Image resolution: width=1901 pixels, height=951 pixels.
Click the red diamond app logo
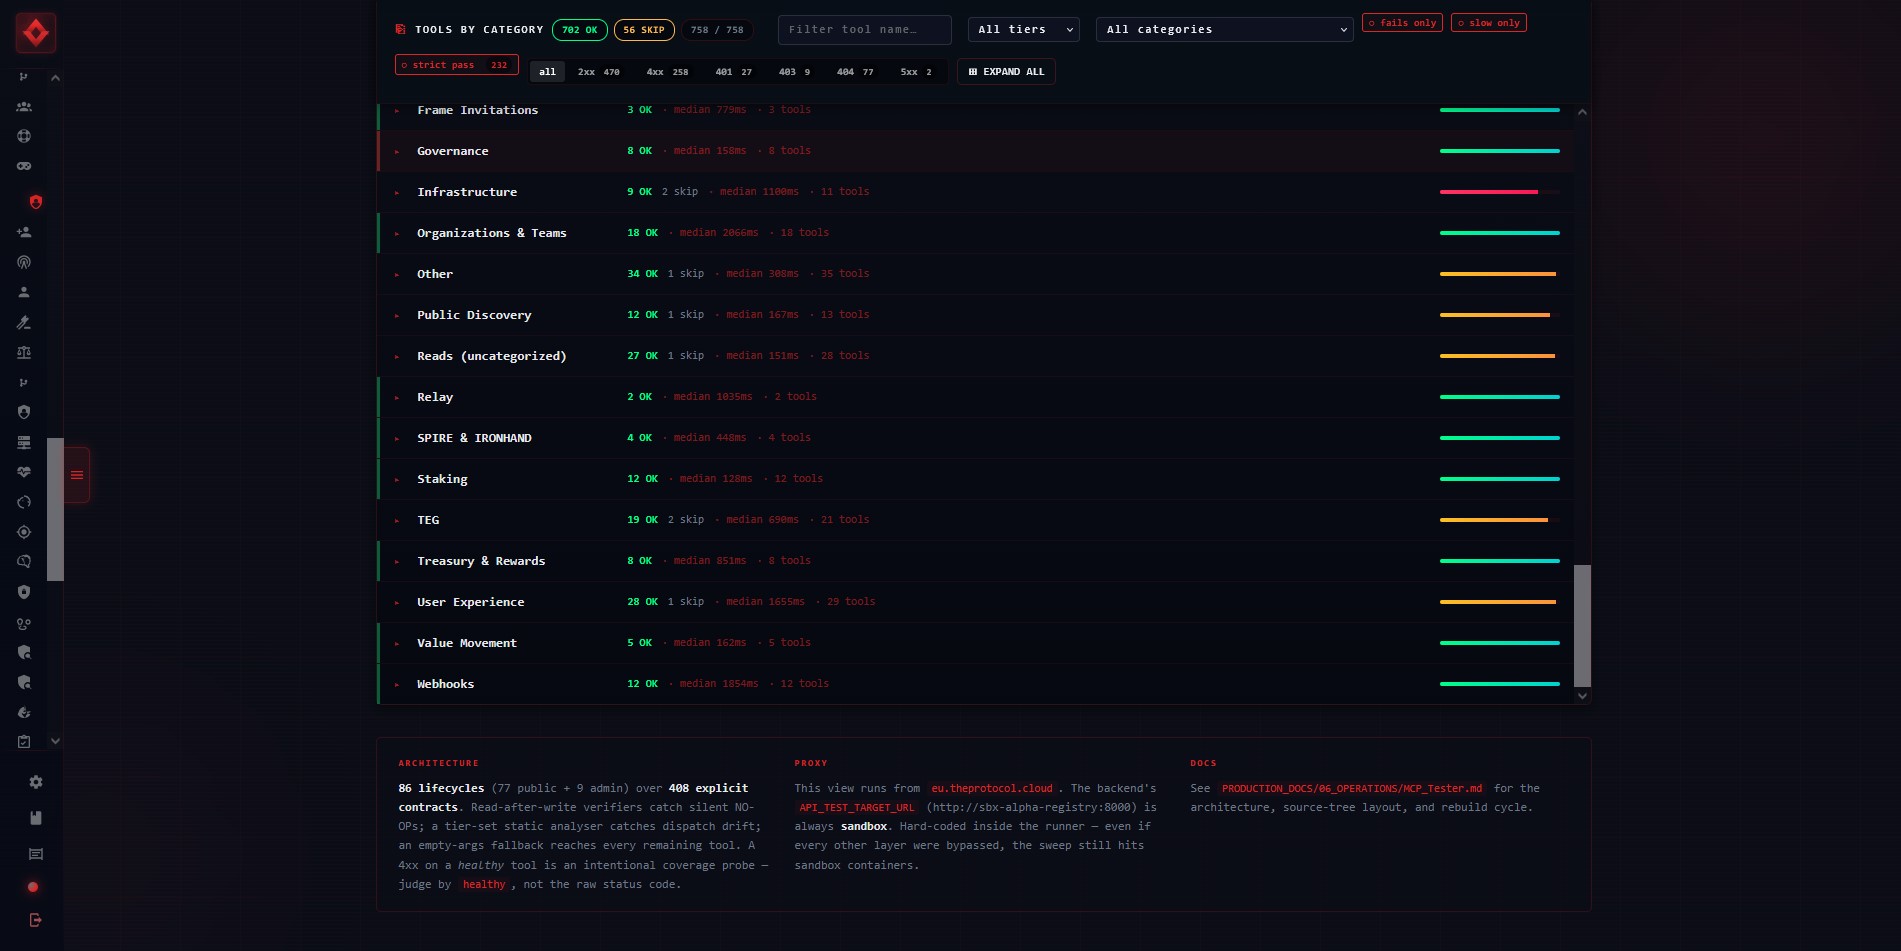(36, 33)
